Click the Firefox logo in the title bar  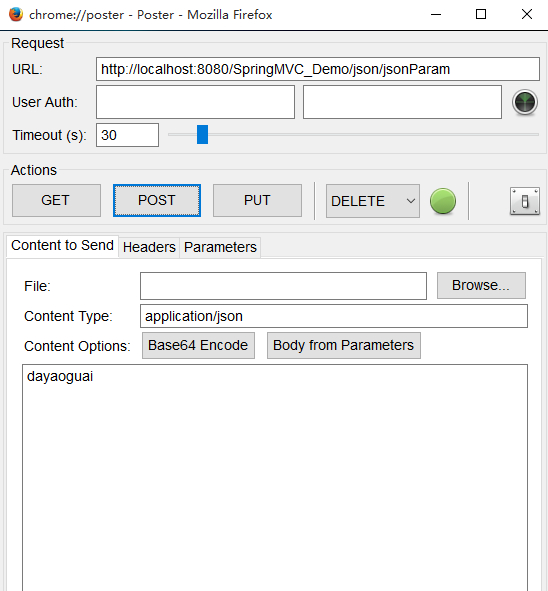(16, 14)
